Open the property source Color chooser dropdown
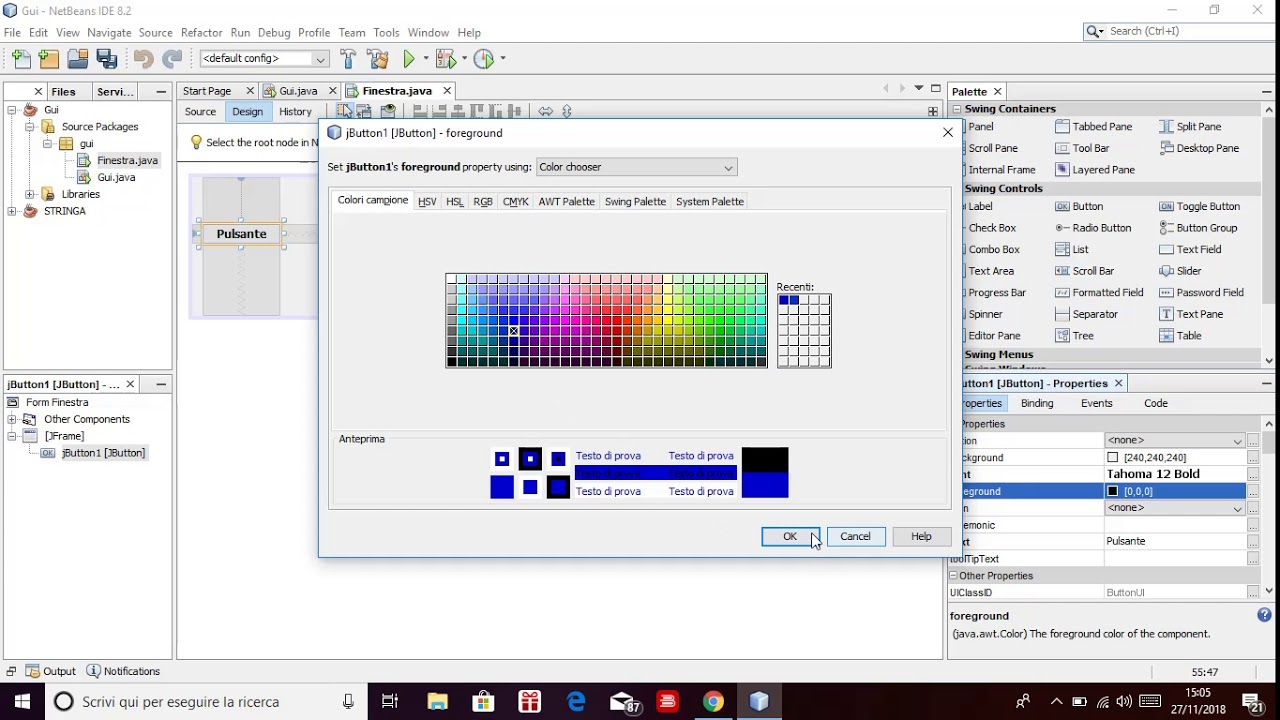Viewport: 1280px width, 720px height. click(x=636, y=167)
